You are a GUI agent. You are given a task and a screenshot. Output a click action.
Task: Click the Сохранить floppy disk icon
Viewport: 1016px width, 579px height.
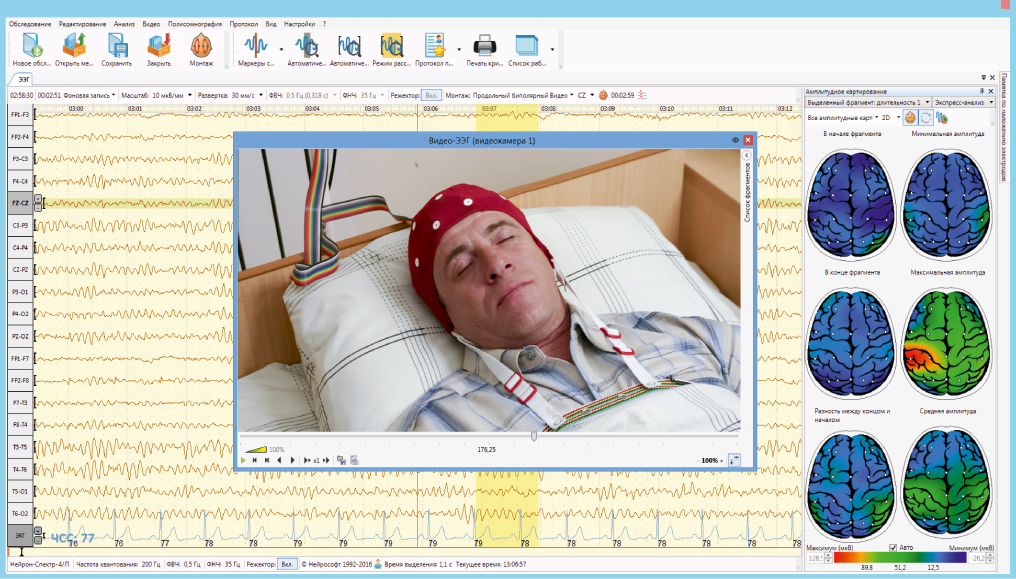pyautogui.click(x=117, y=46)
